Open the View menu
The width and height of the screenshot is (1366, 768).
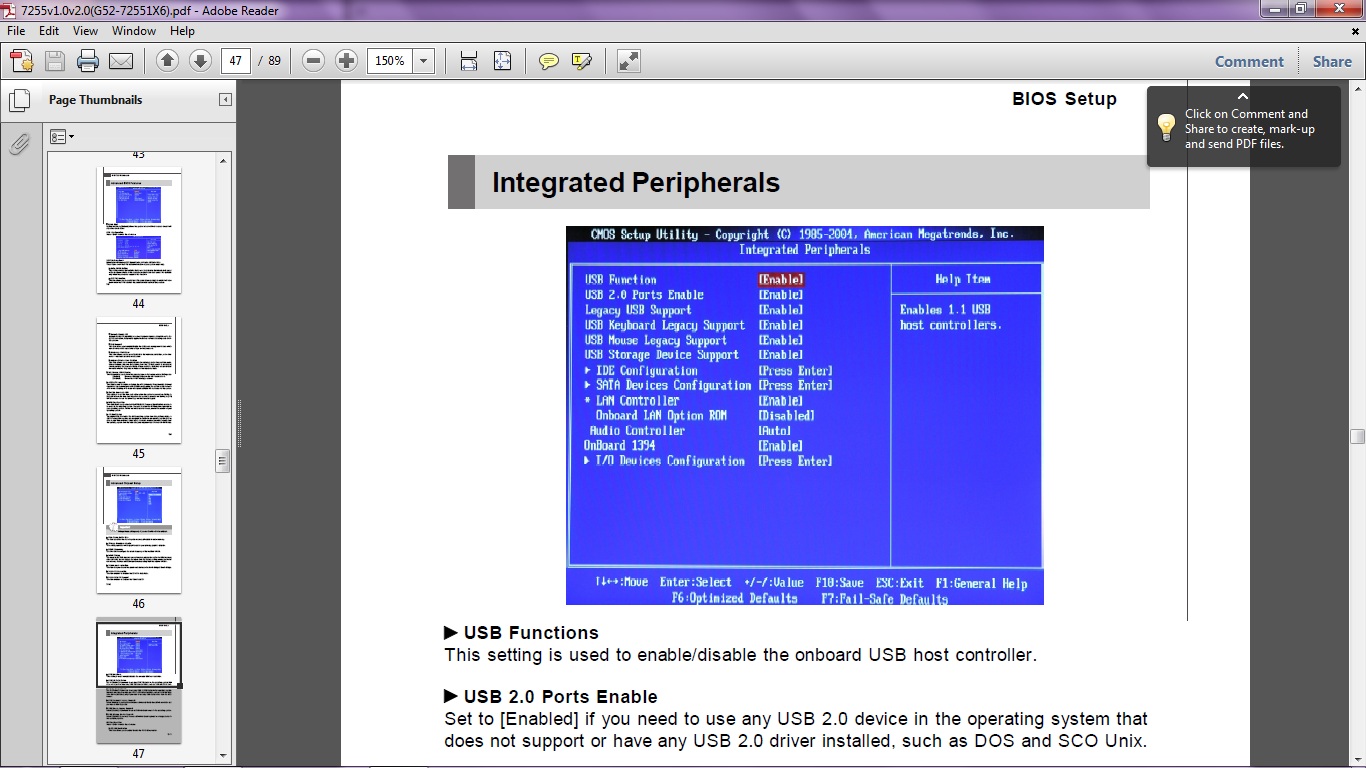85,31
